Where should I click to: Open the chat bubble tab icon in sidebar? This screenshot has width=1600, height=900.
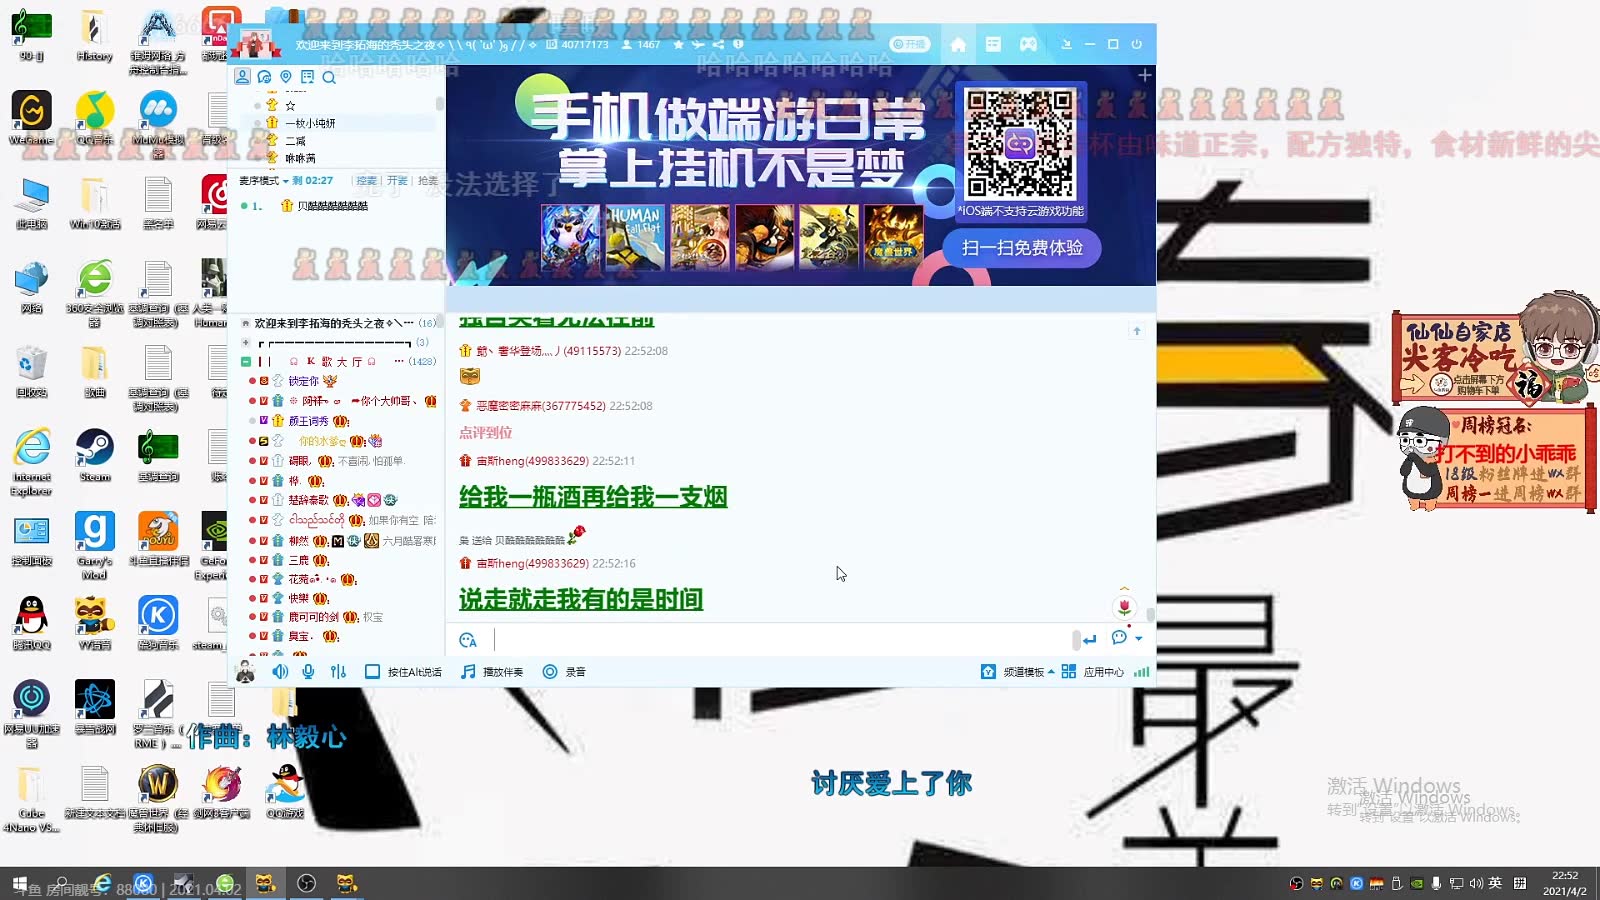pyautogui.click(x=264, y=77)
